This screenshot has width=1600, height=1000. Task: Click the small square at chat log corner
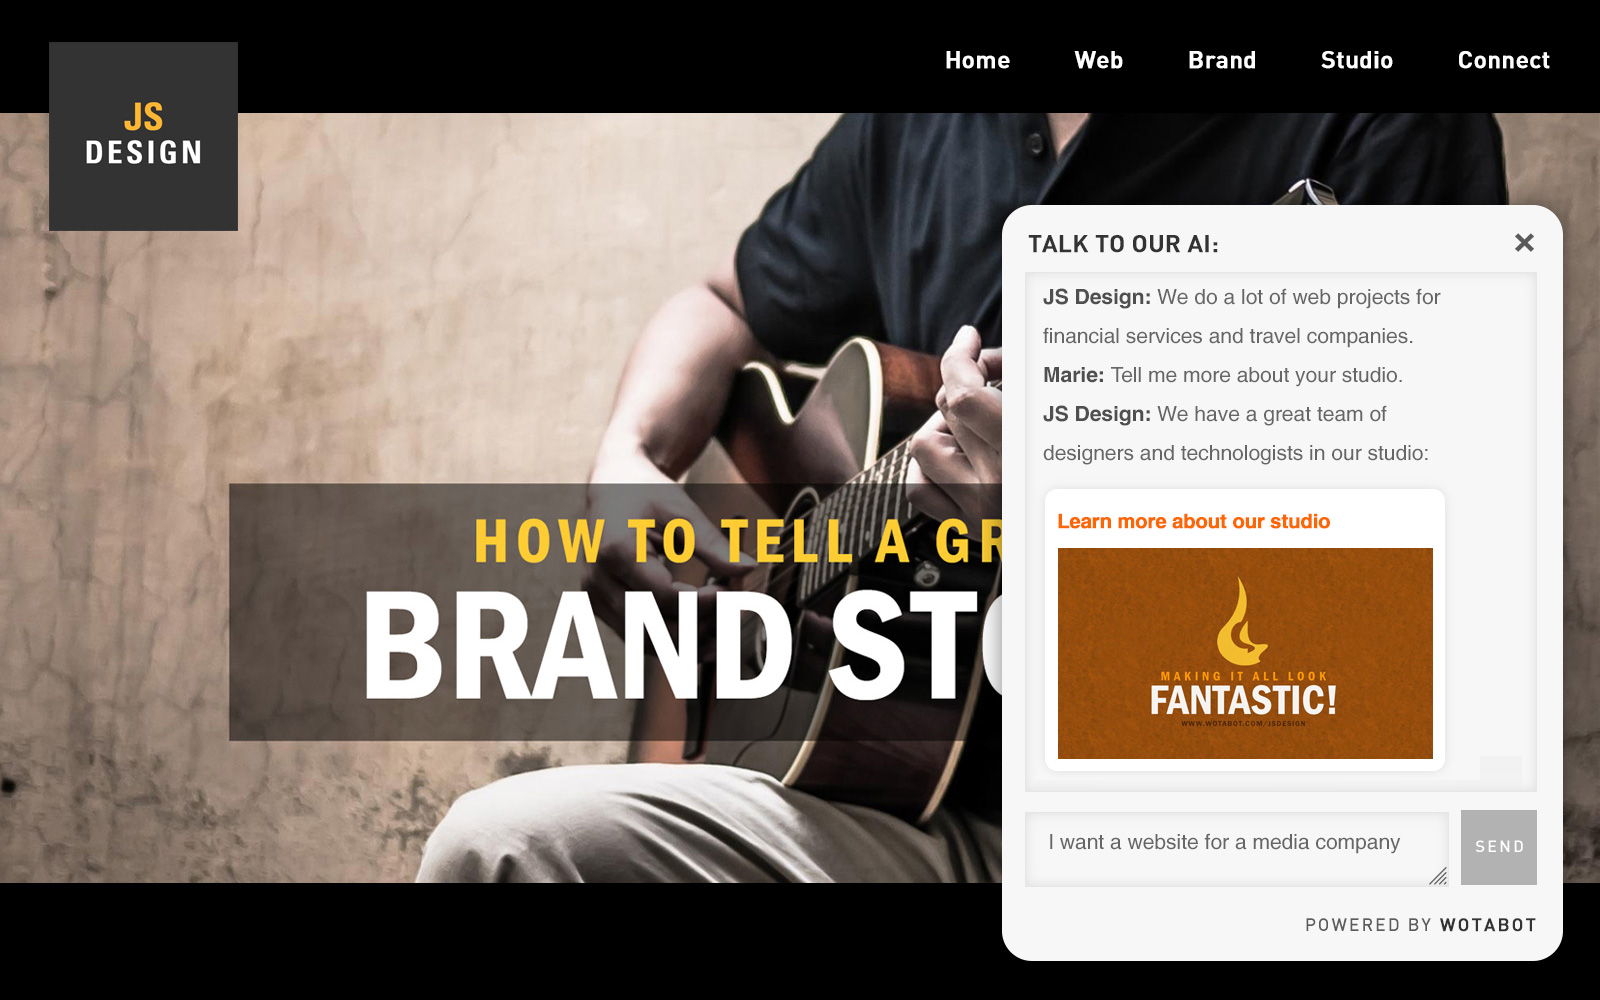1500,768
